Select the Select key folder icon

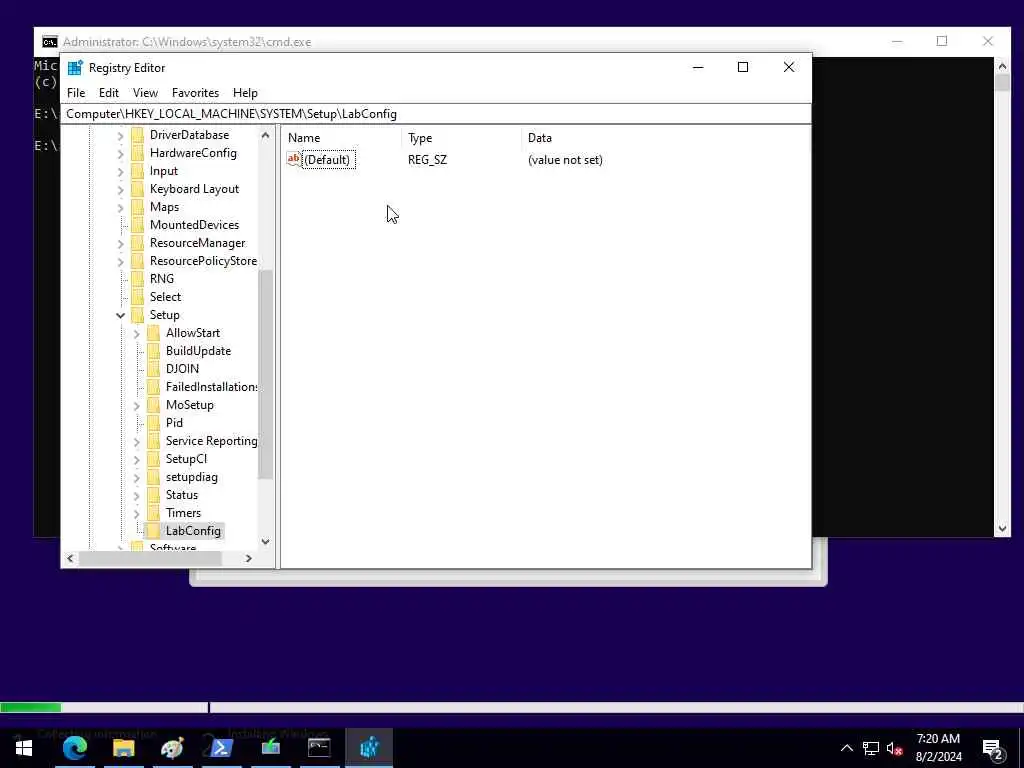[x=137, y=296]
